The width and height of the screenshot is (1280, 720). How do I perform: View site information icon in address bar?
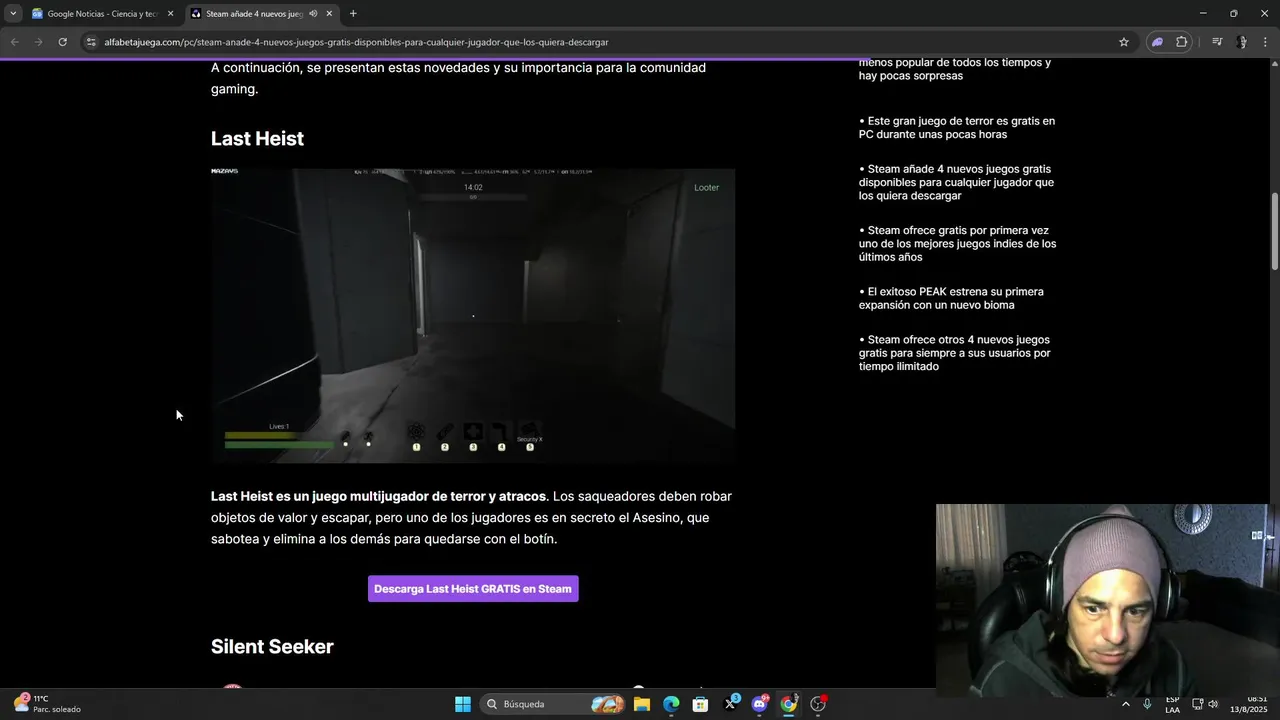pos(91,42)
